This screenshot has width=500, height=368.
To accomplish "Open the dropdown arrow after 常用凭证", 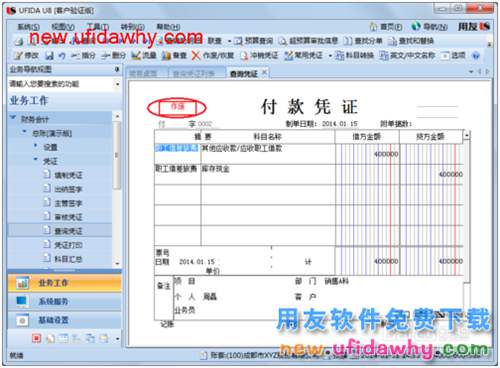I will point(330,56).
